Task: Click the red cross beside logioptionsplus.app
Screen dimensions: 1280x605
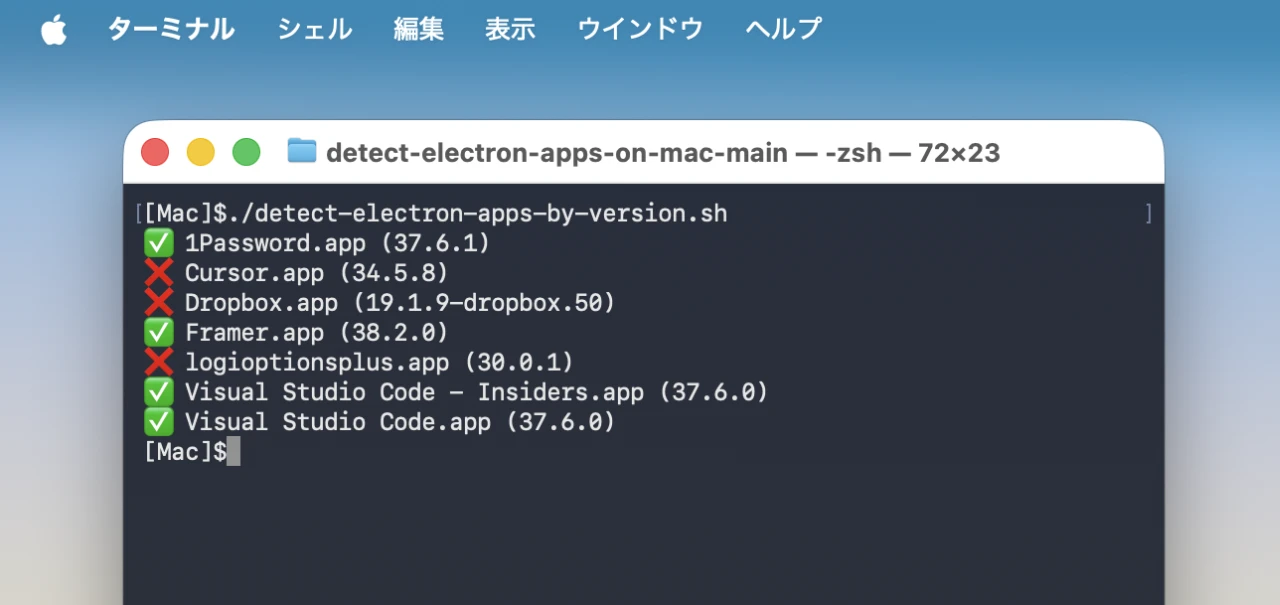Action: pos(158,362)
